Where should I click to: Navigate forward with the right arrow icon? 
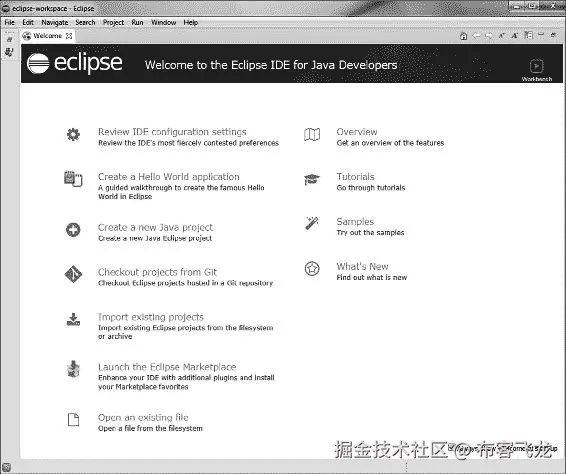click(489, 35)
